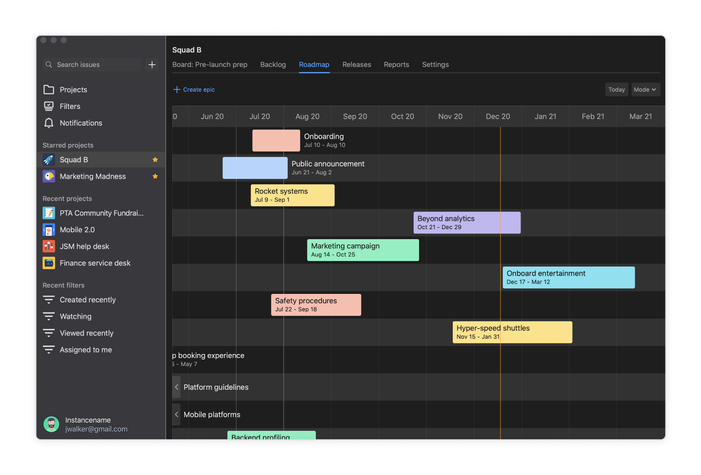Click the plus icon beside search
This screenshot has height=475, width=701.
152,65
